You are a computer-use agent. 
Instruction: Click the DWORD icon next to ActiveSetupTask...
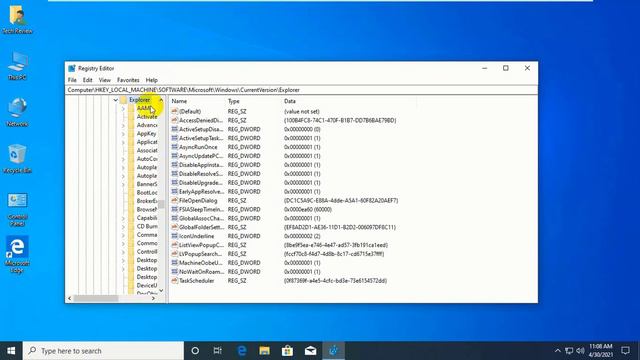tap(175, 138)
